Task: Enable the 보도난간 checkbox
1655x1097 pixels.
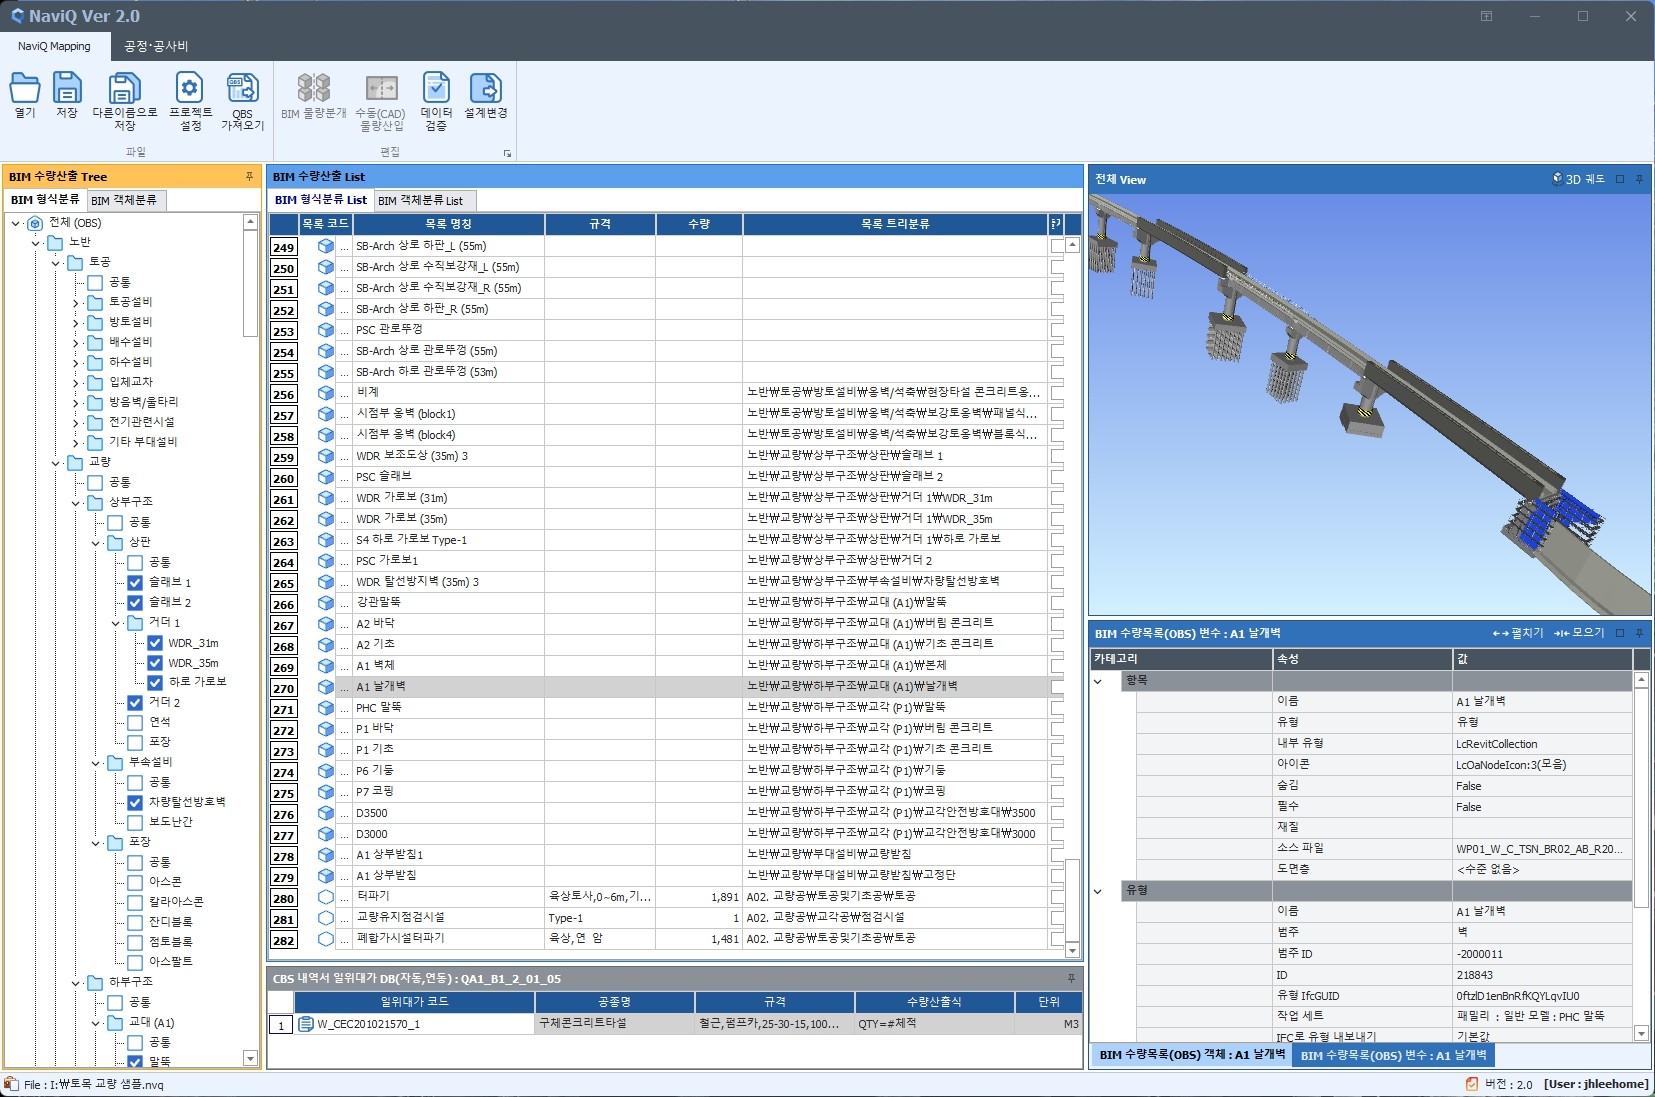Action: (135, 822)
